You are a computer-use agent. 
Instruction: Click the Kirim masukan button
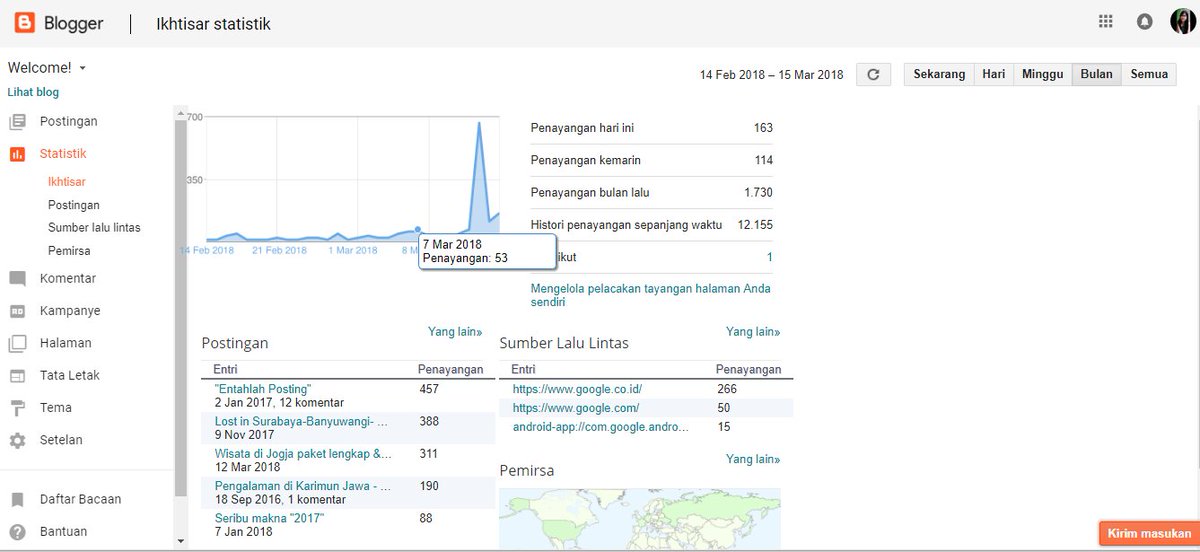1148,533
